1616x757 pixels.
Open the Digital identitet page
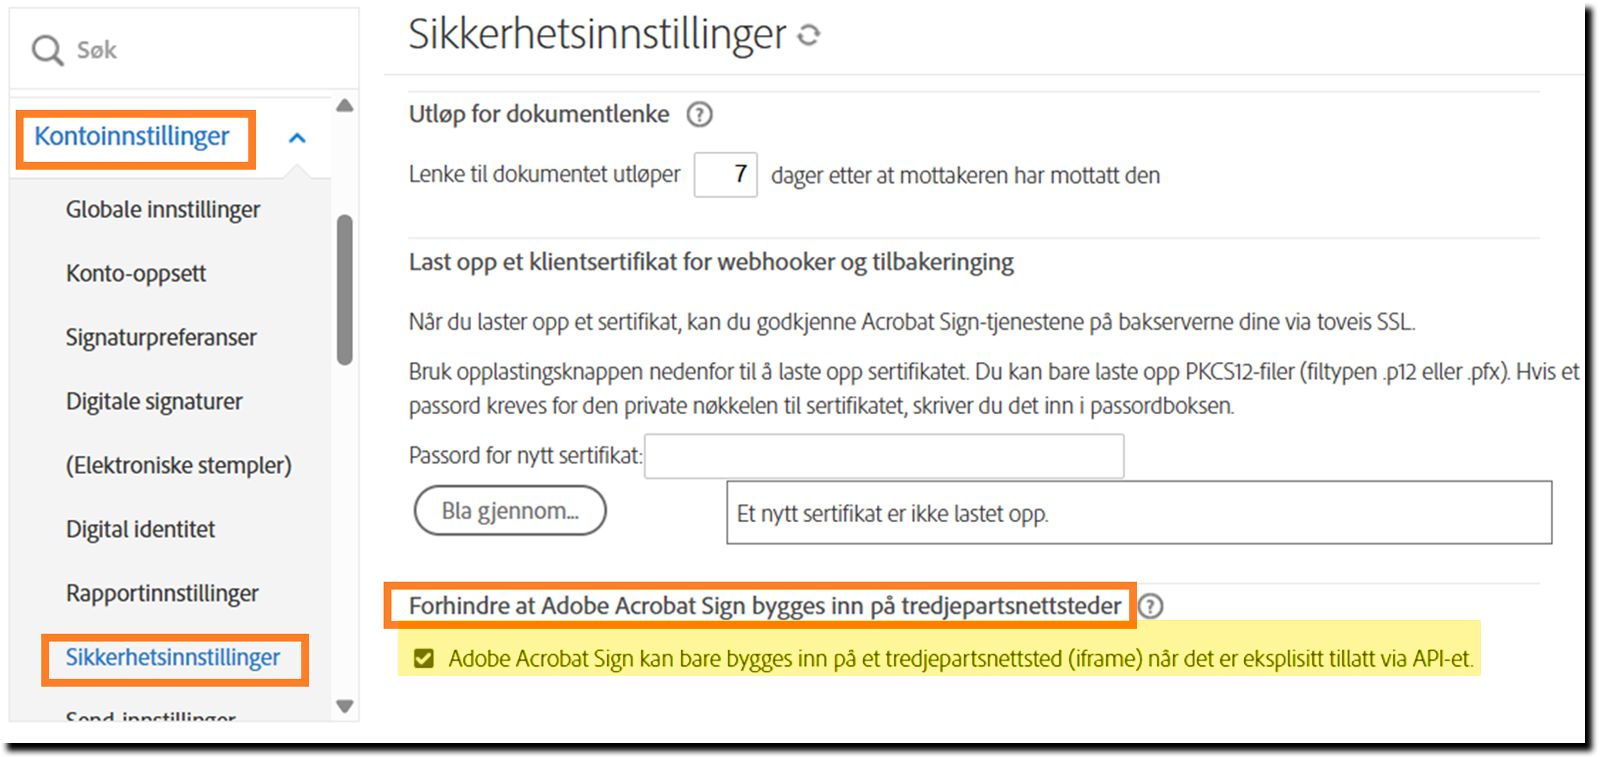click(x=140, y=530)
